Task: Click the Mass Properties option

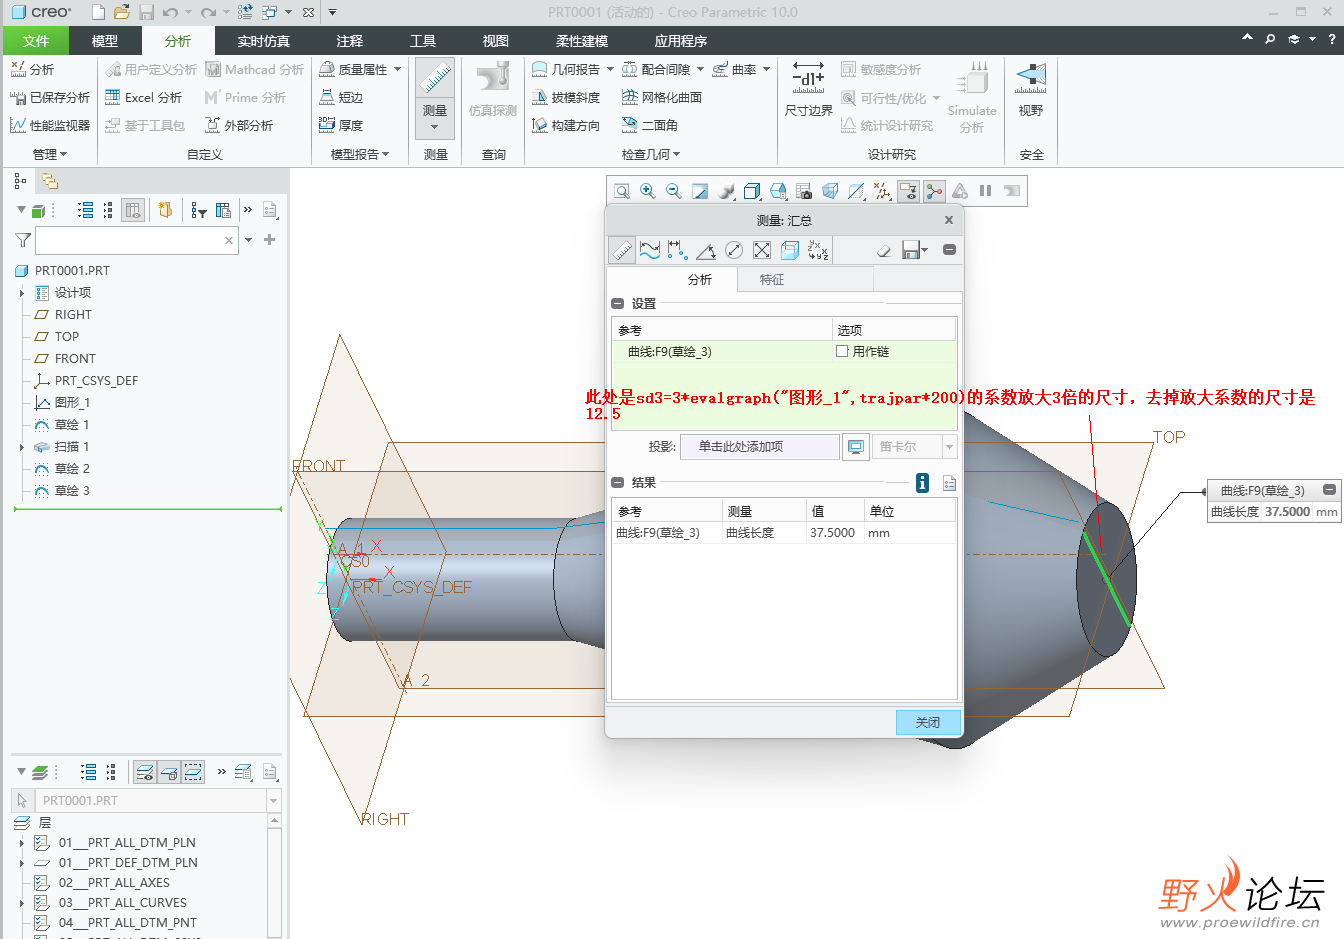Action: tap(354, 69)
